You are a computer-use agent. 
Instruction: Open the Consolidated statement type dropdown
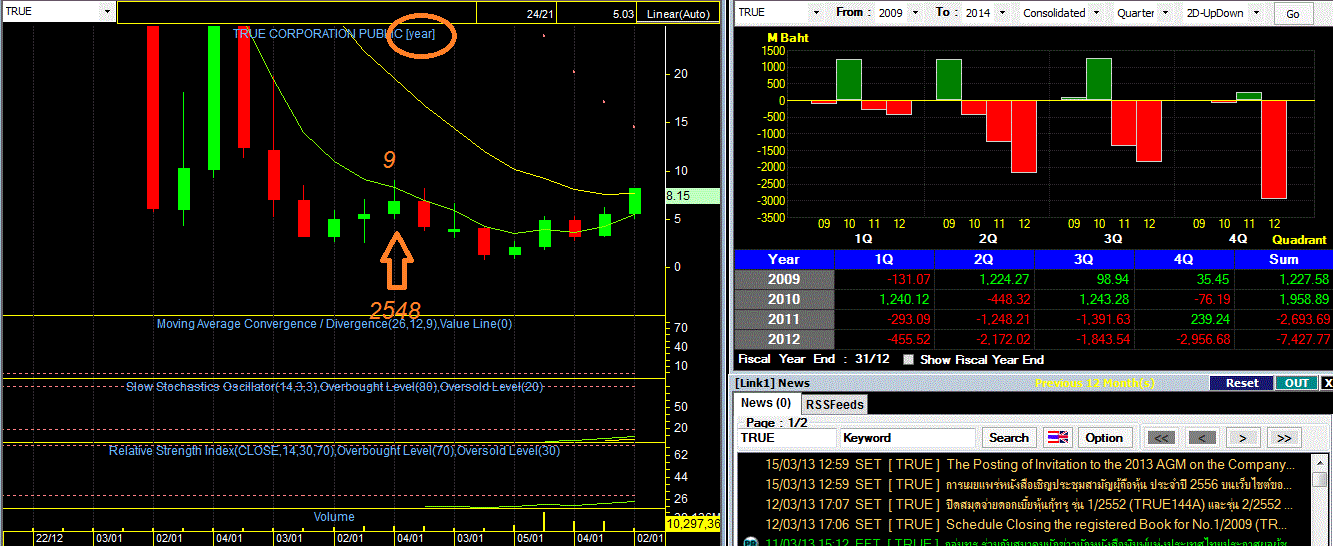click(x=1097, y=12)
